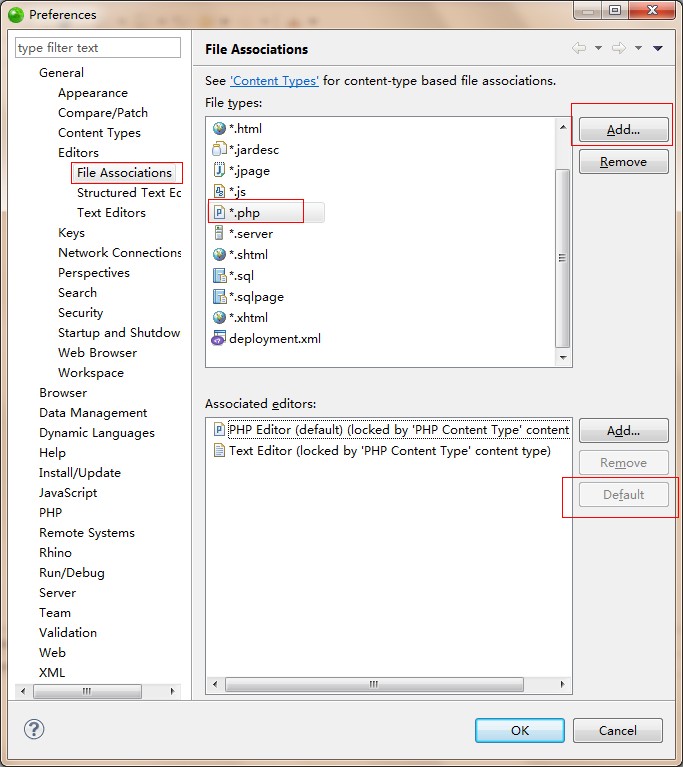The height and width of the screenshot is (767, 683).
Task: Select Web Browser tree node
Action: pos(97,353)
